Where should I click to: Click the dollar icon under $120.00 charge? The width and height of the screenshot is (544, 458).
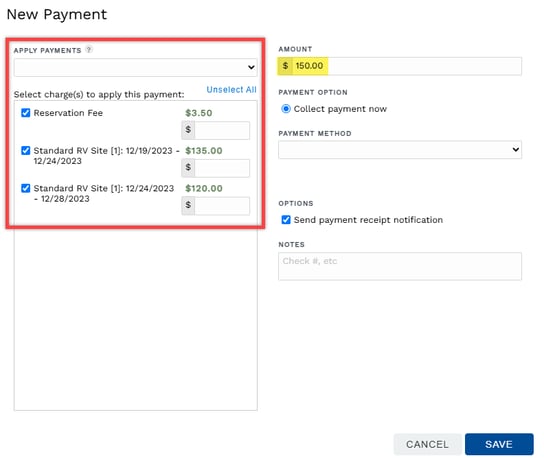188,205
